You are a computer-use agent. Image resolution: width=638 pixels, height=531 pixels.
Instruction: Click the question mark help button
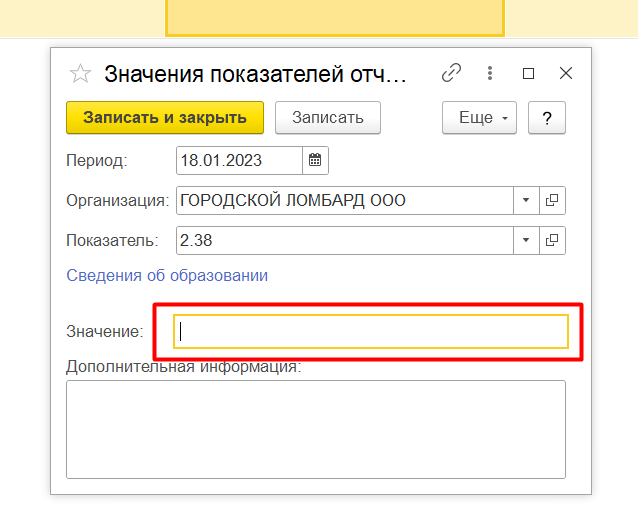click(x=547, y=118)
